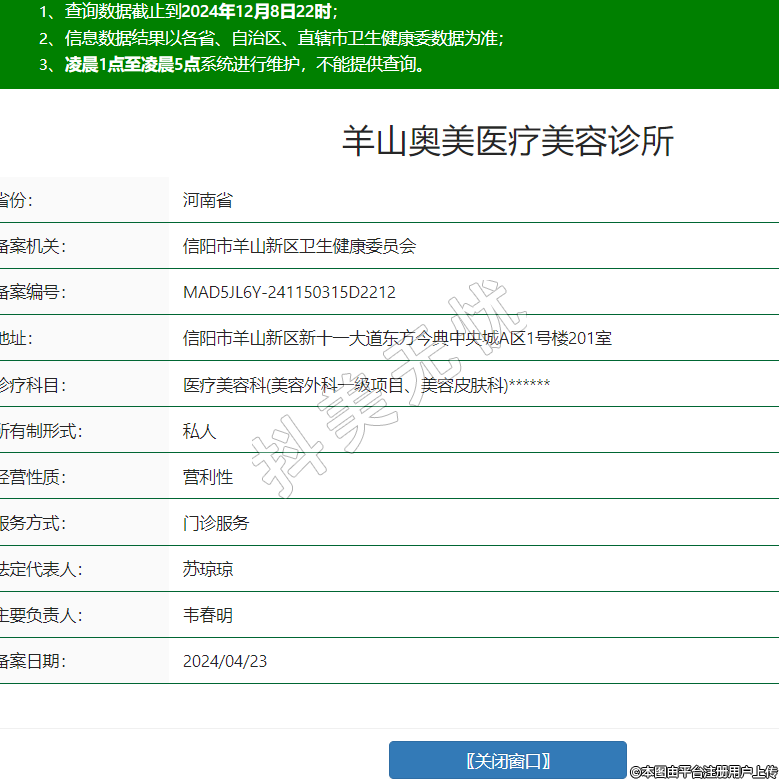Click the 本图由平台注册用户上传 footer text
This screenshot has height=779, width=779.
703,771
